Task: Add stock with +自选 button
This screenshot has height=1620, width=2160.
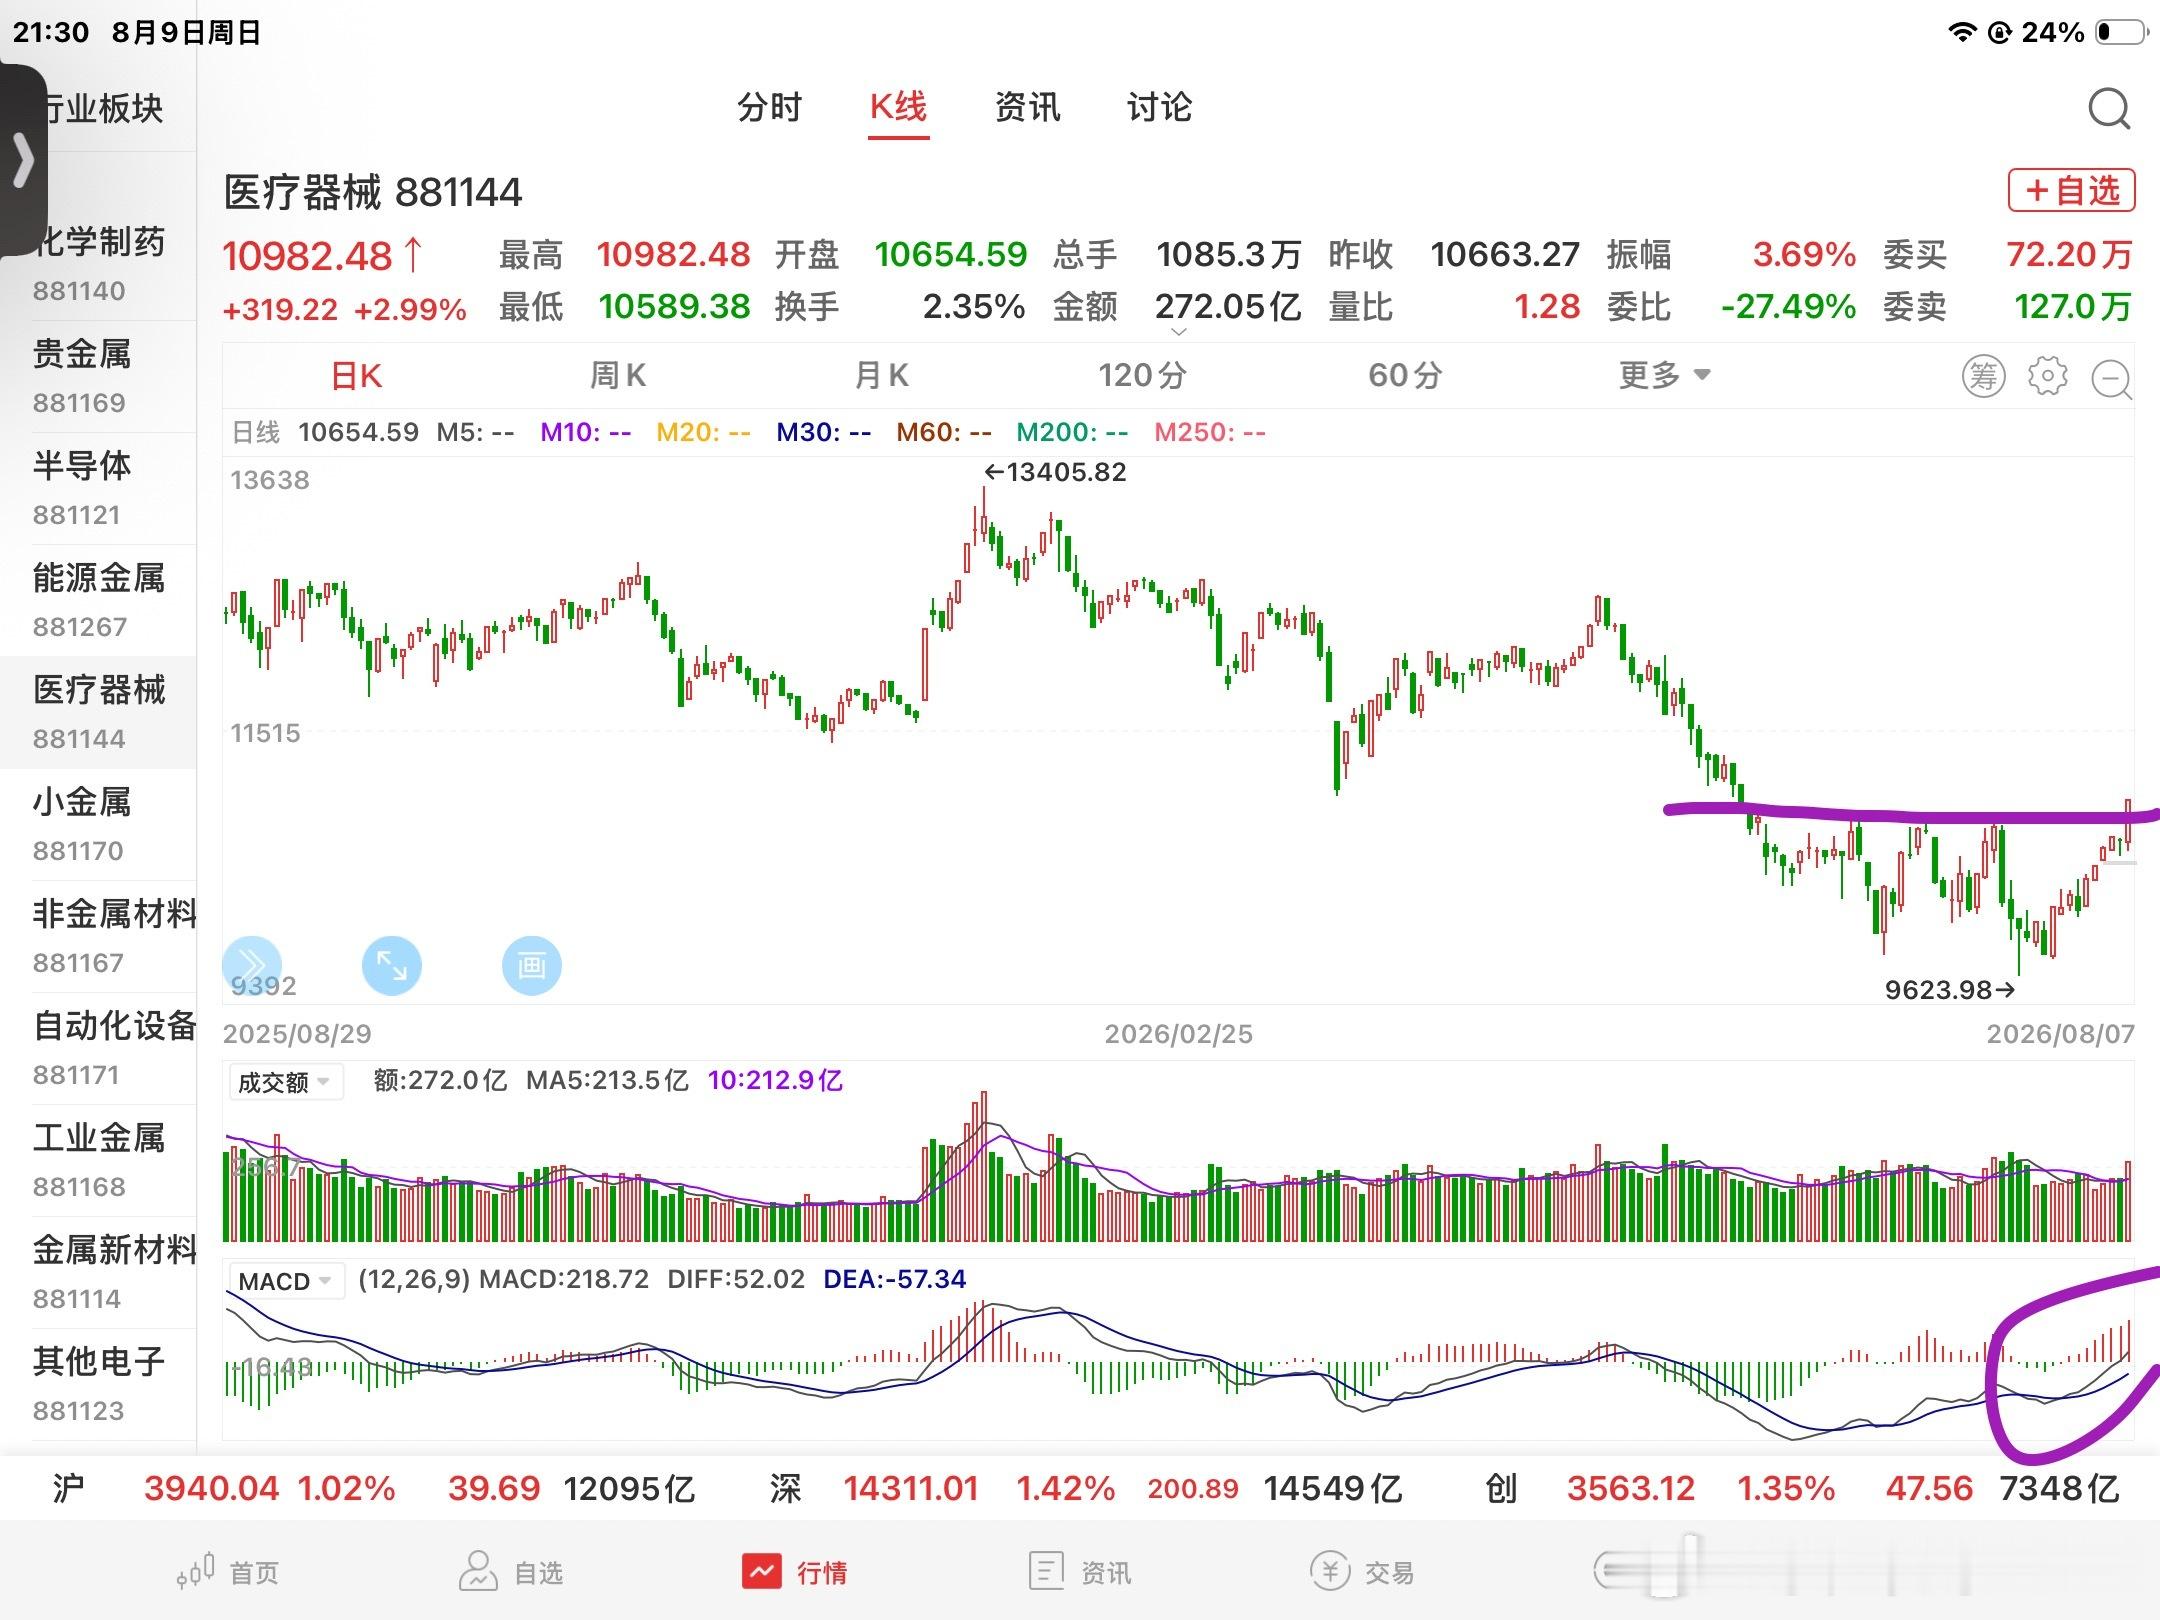Action: pos(2072,190)
